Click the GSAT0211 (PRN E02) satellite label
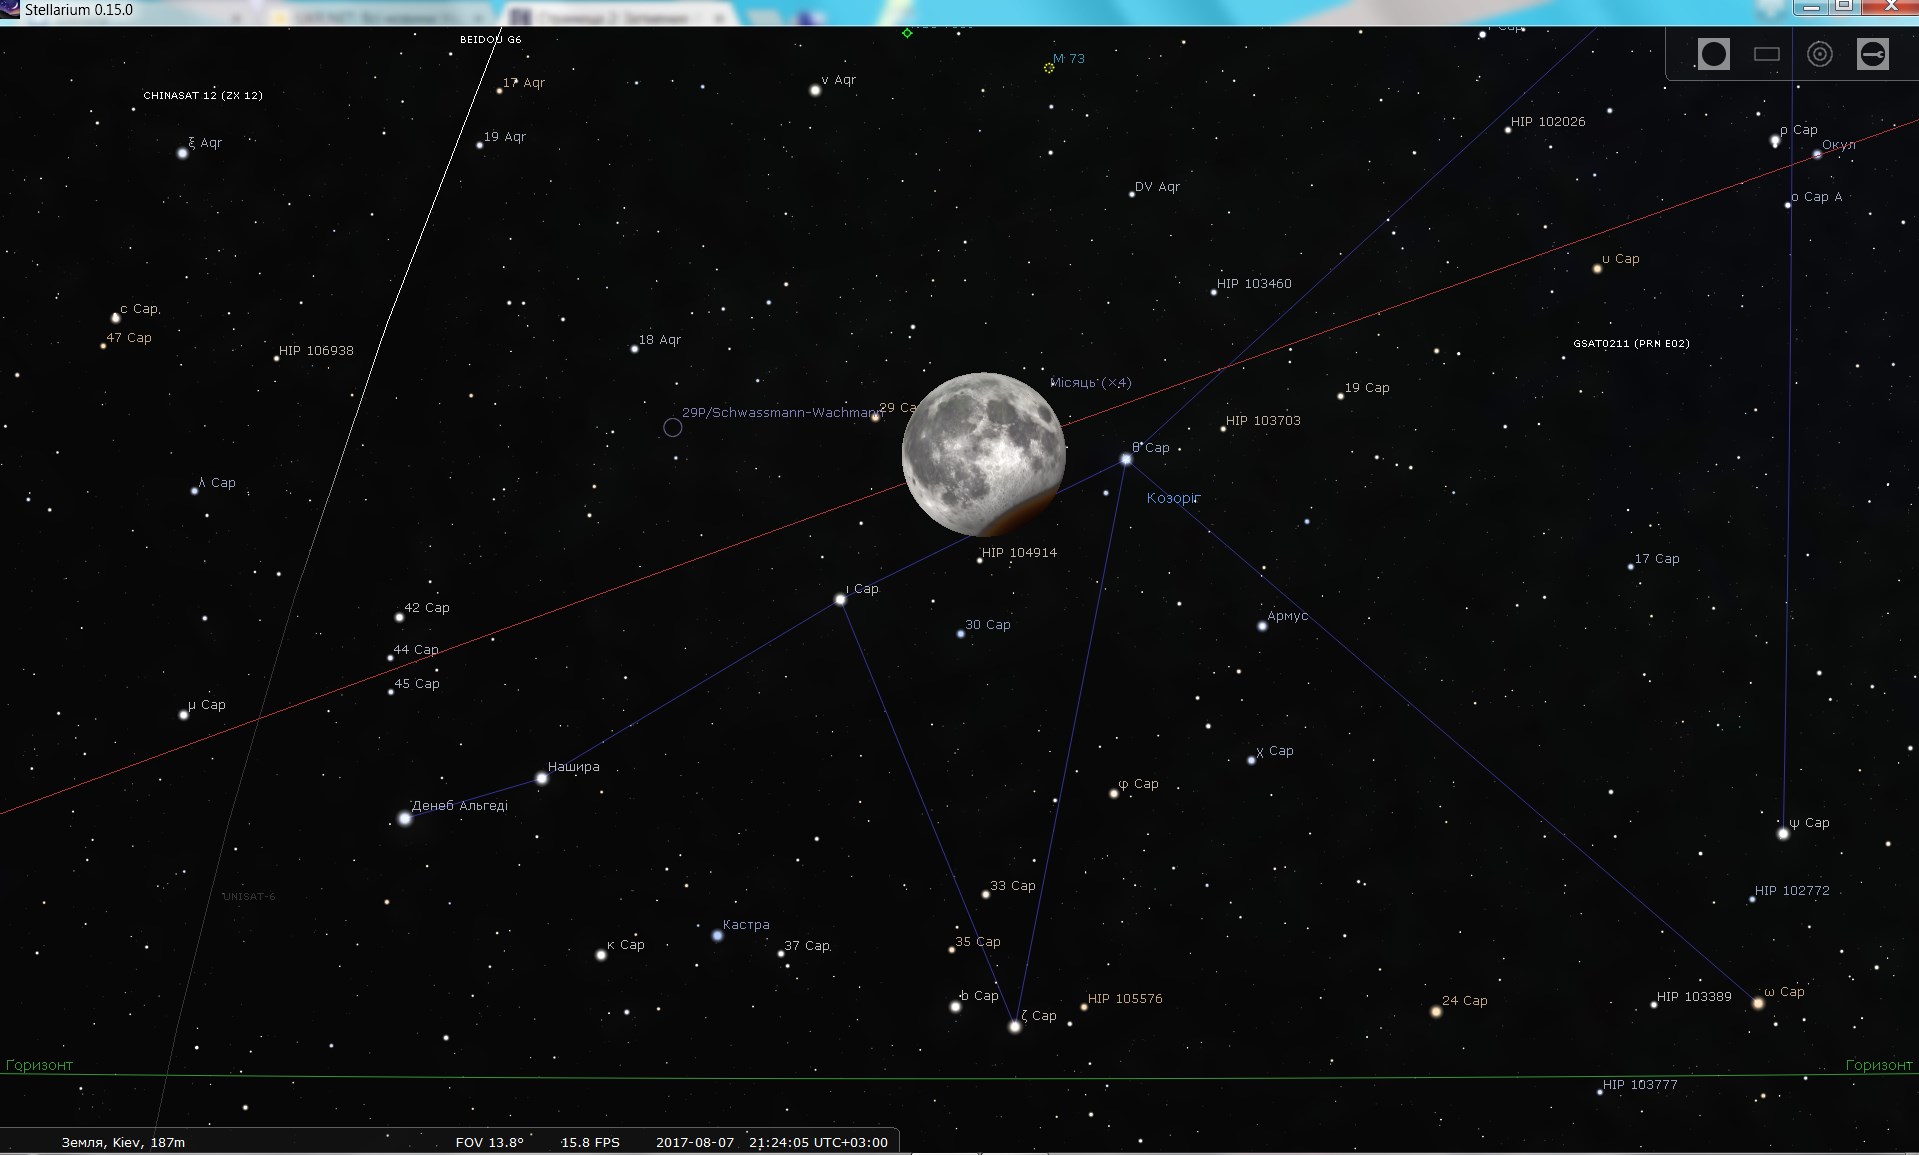Image resolution: width=1919 pixels, height=1155 pixels. tap(1631, 344)
